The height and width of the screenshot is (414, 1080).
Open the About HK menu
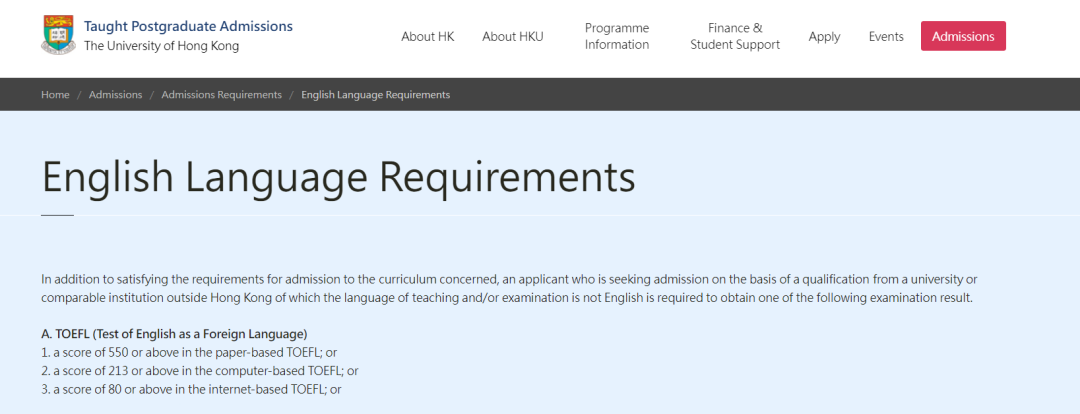427,36
